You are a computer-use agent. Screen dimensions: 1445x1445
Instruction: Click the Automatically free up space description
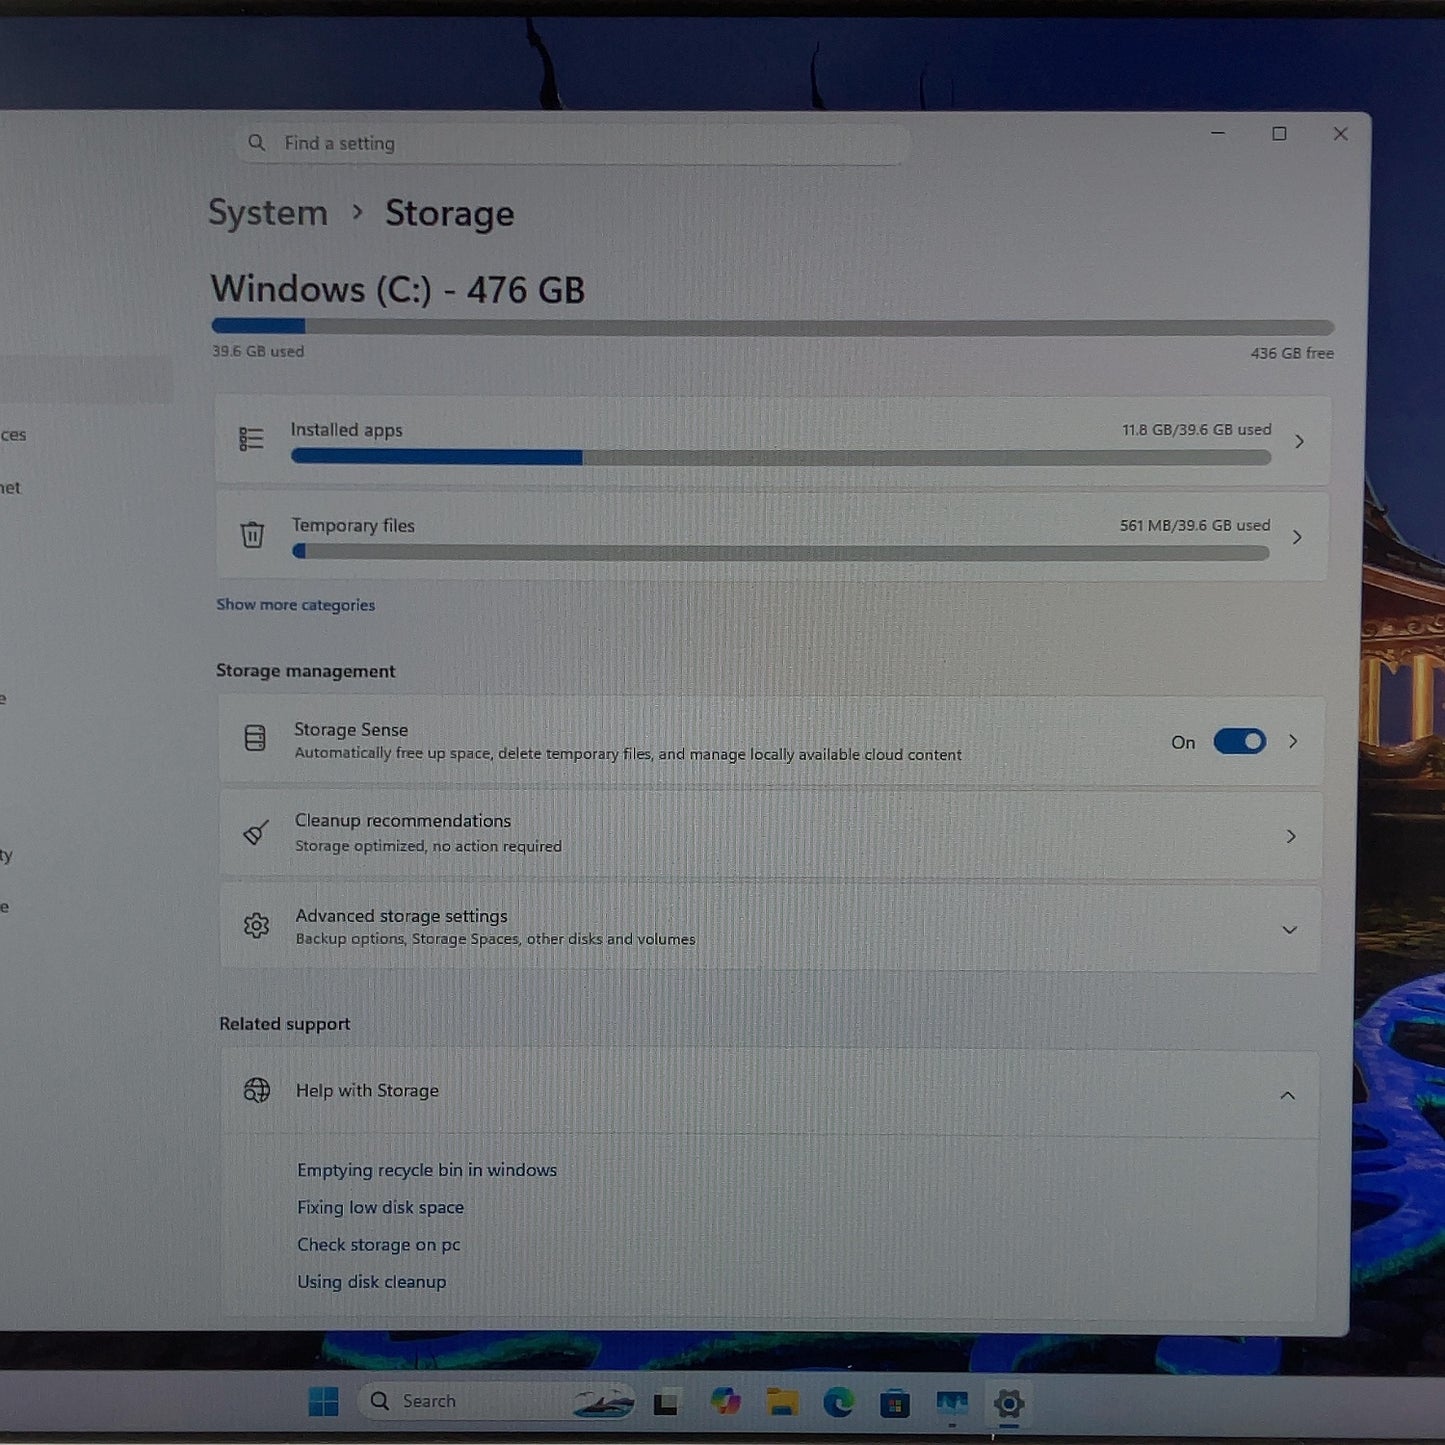(x=628, y=754)
